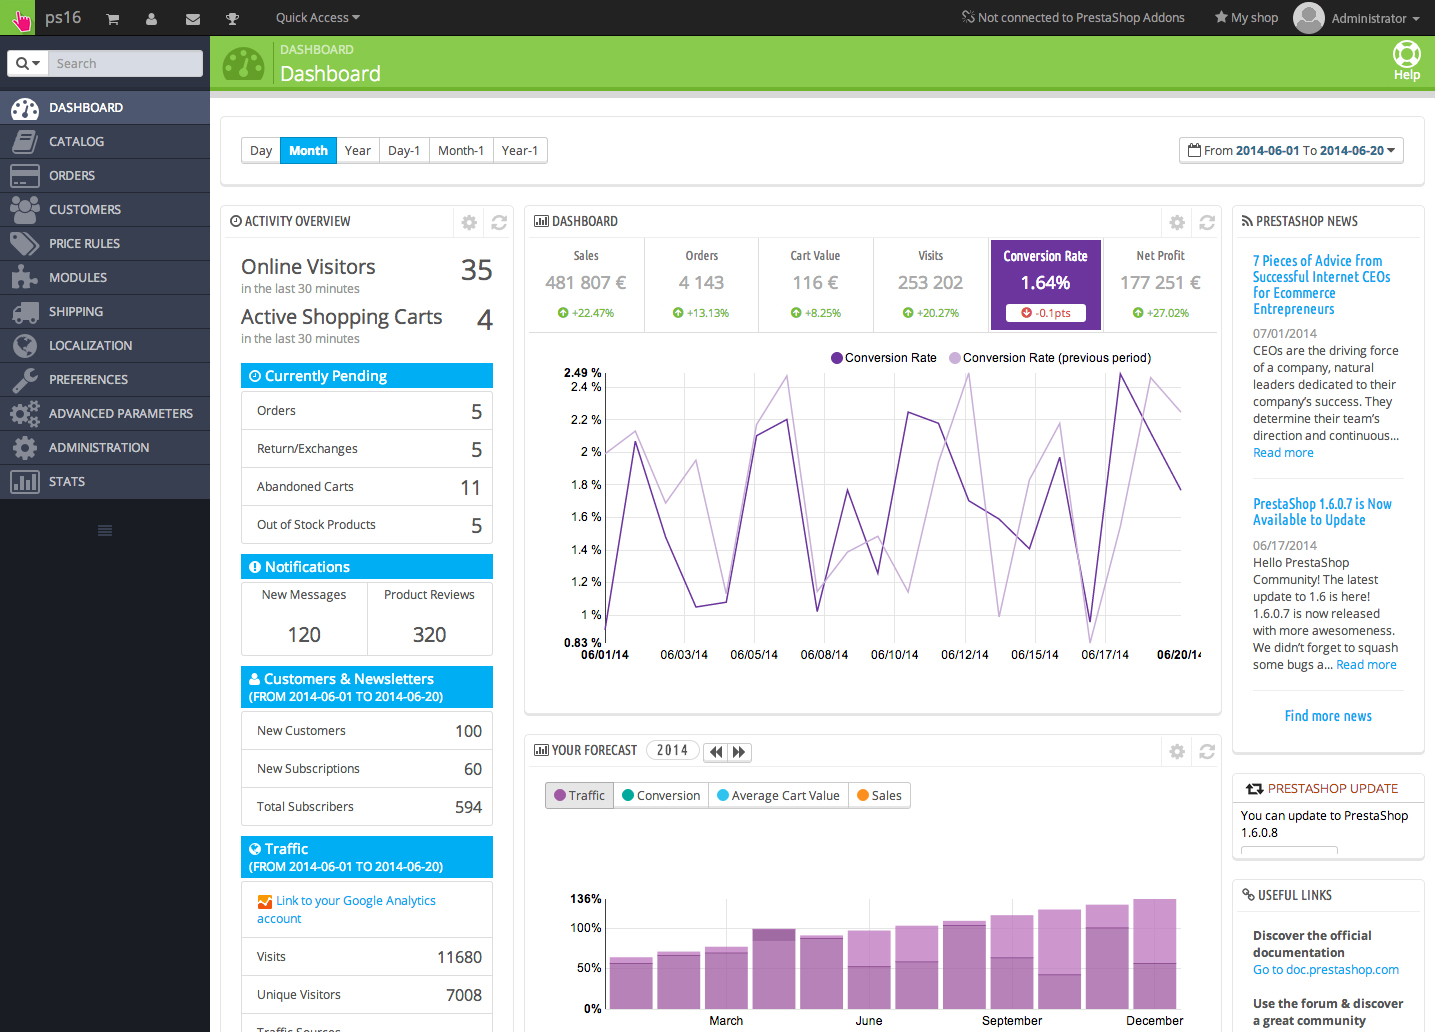Click Conversion Rate previous period legend swatch
Viewport: 1435px width, 1032px height.
click(955, 358)
